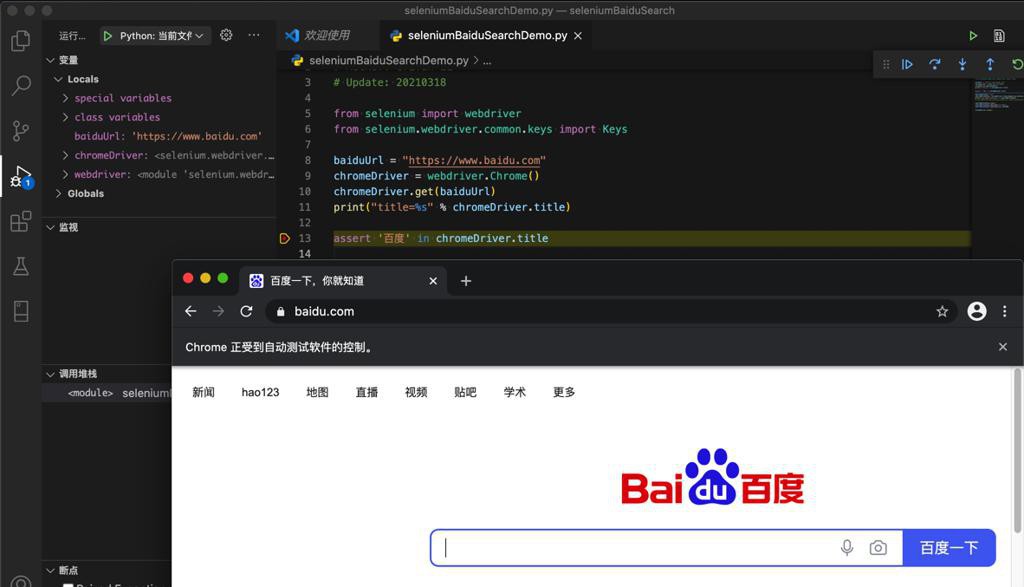The width and height of the screenshot is (1024, 587).
Task: Collapse the 调用堆栈 call stack section
Action: coord(50,374)
